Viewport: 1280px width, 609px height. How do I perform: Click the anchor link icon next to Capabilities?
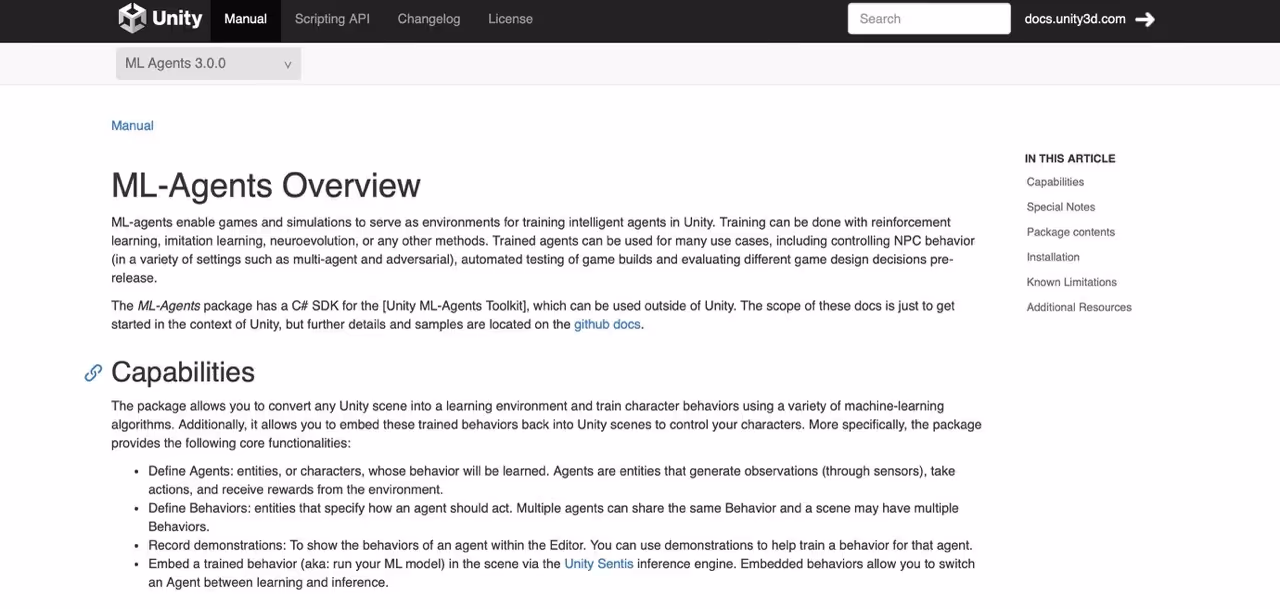click(x=92, y=372)
